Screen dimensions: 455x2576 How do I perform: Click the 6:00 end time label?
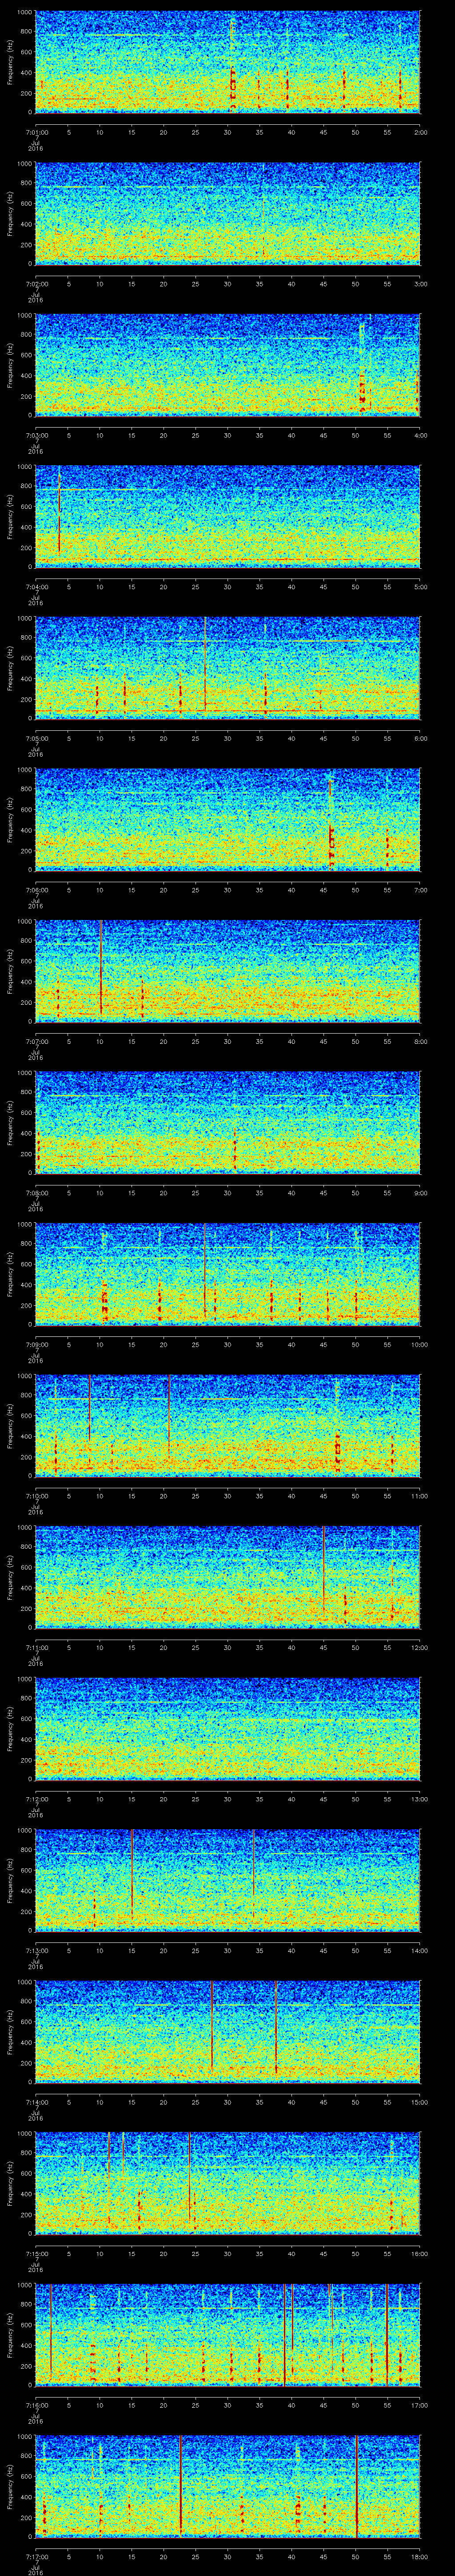click(x=420, y=738)
